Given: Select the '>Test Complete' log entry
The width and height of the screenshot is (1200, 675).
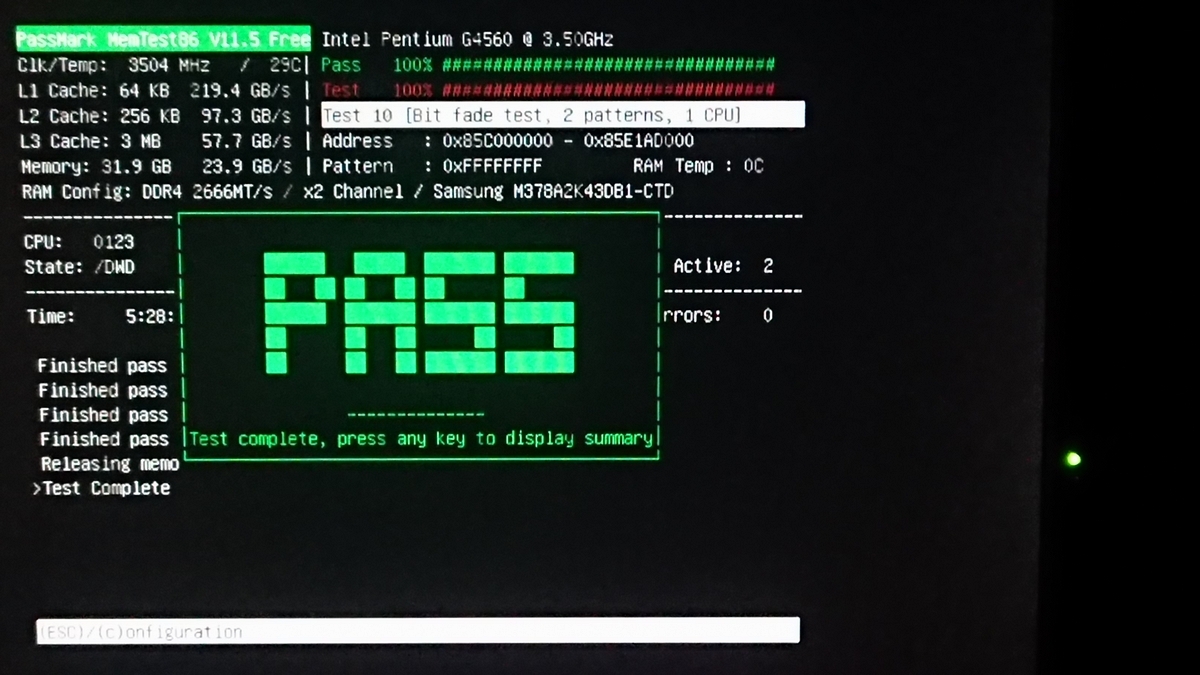Looking at the screenshot, I should (x=101, y=488).
